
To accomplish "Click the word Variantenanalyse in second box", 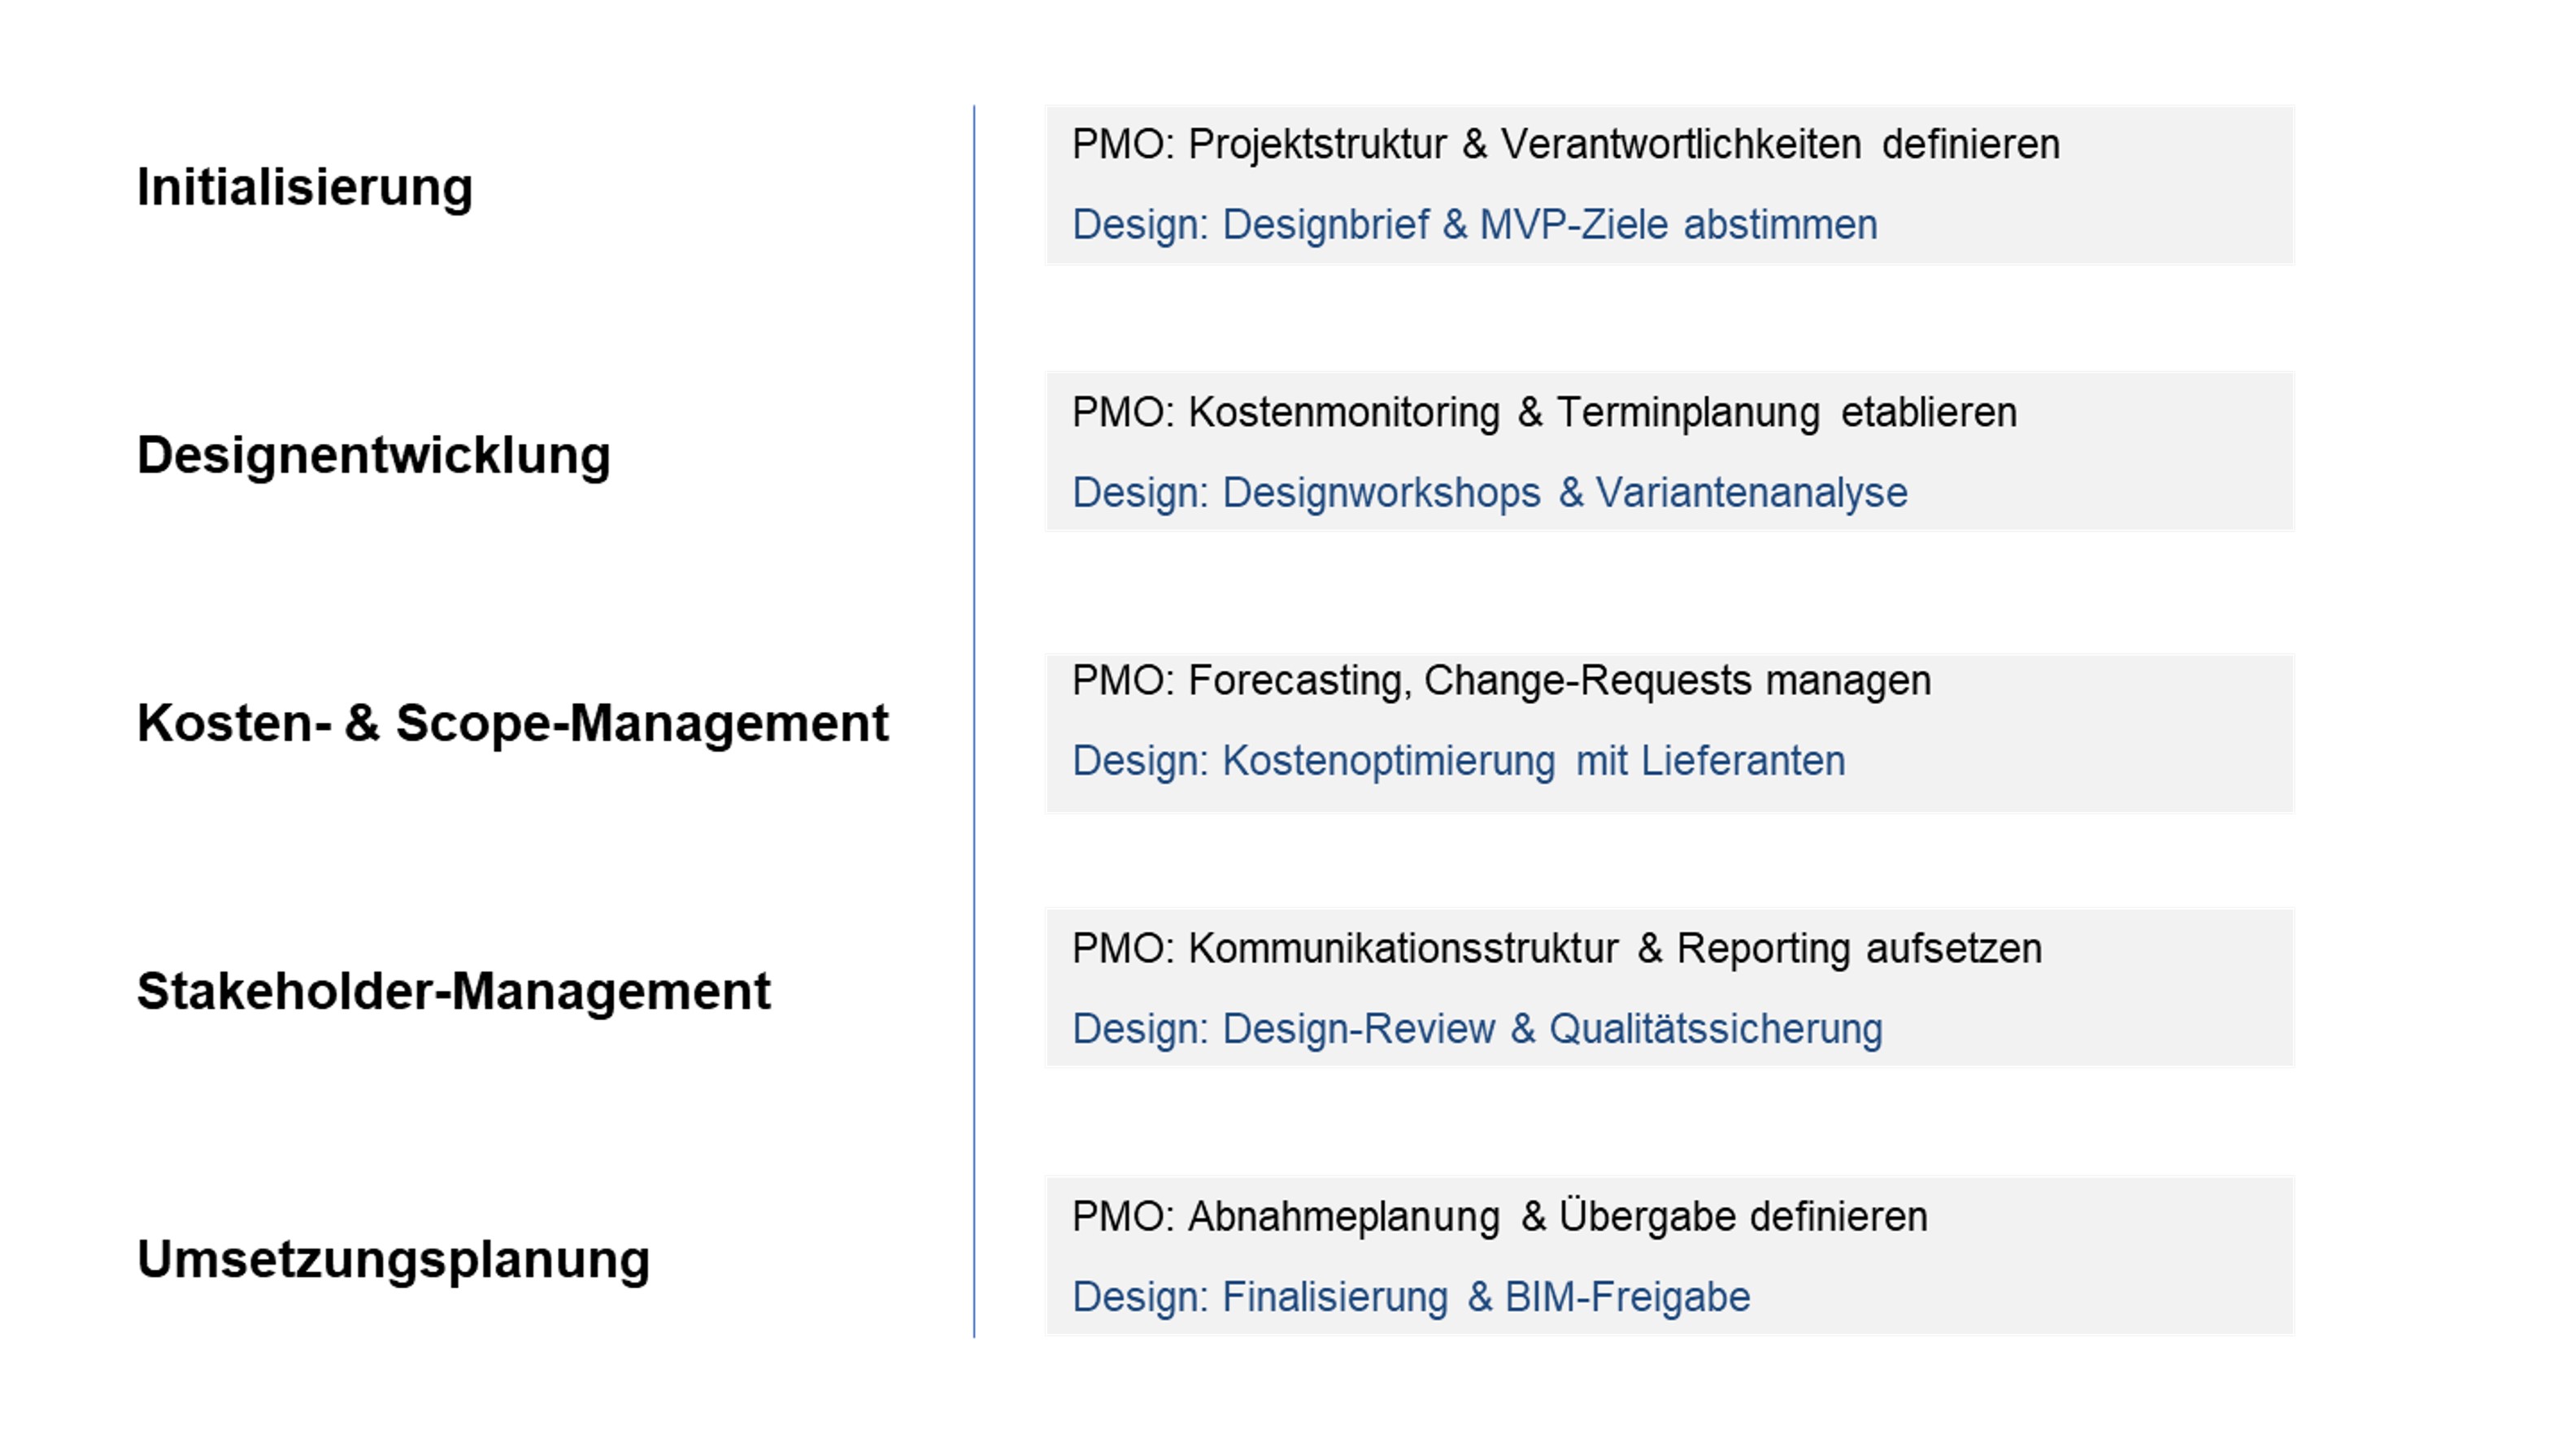I will click(1751, 493).
